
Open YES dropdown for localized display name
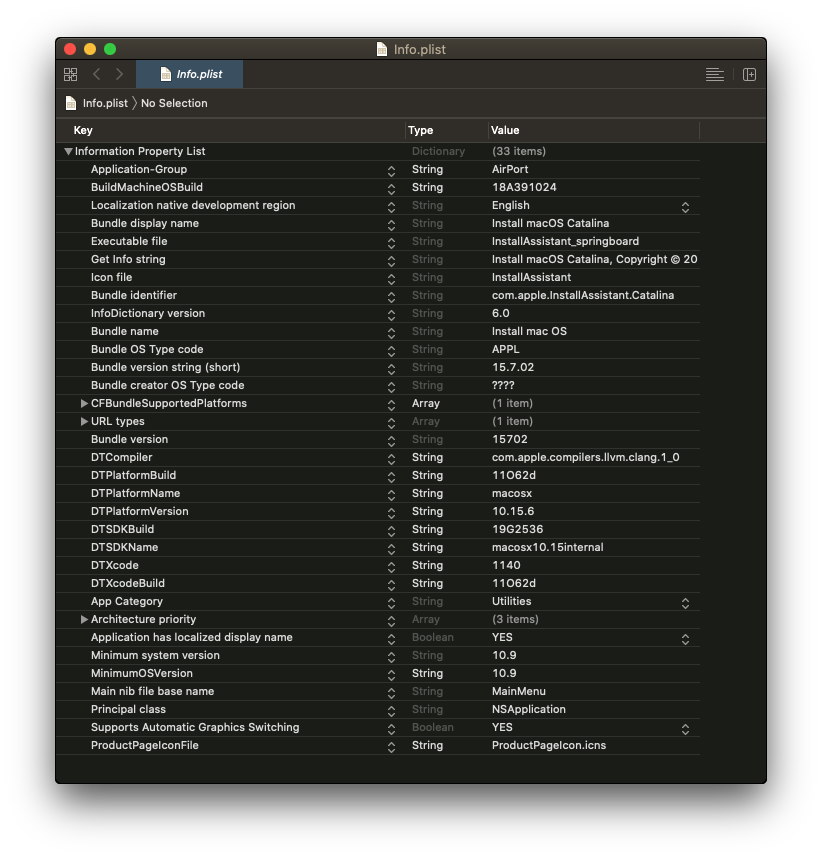click(685, 639)
